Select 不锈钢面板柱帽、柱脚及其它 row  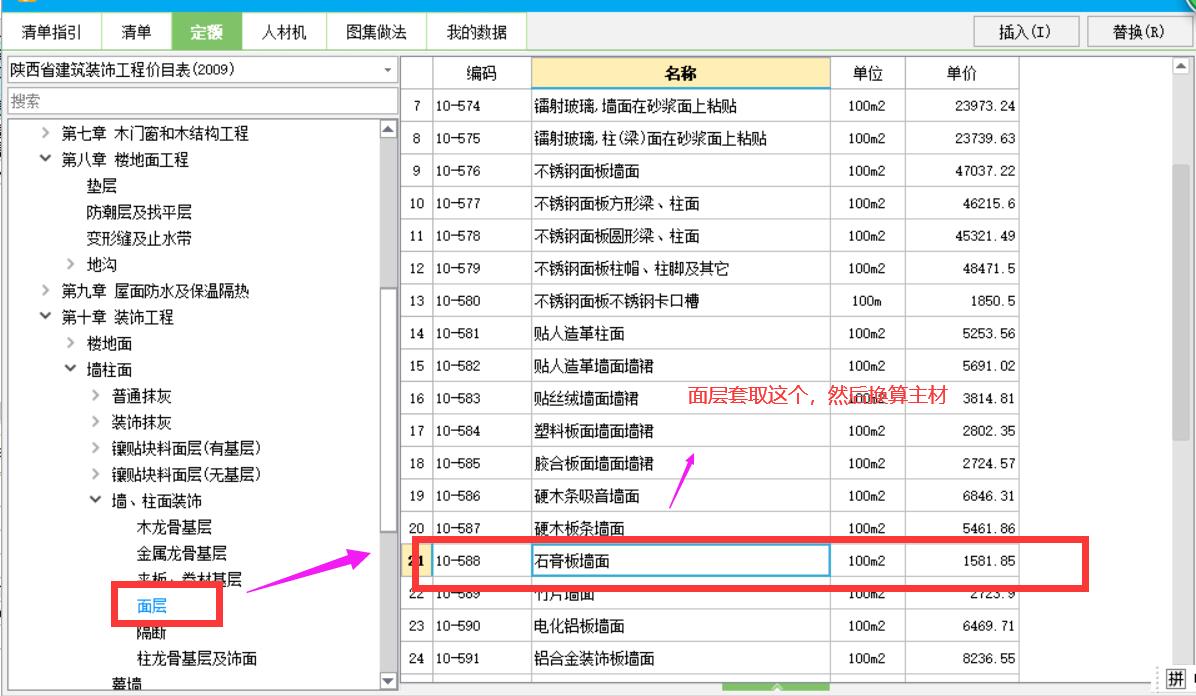click(710, 269)
